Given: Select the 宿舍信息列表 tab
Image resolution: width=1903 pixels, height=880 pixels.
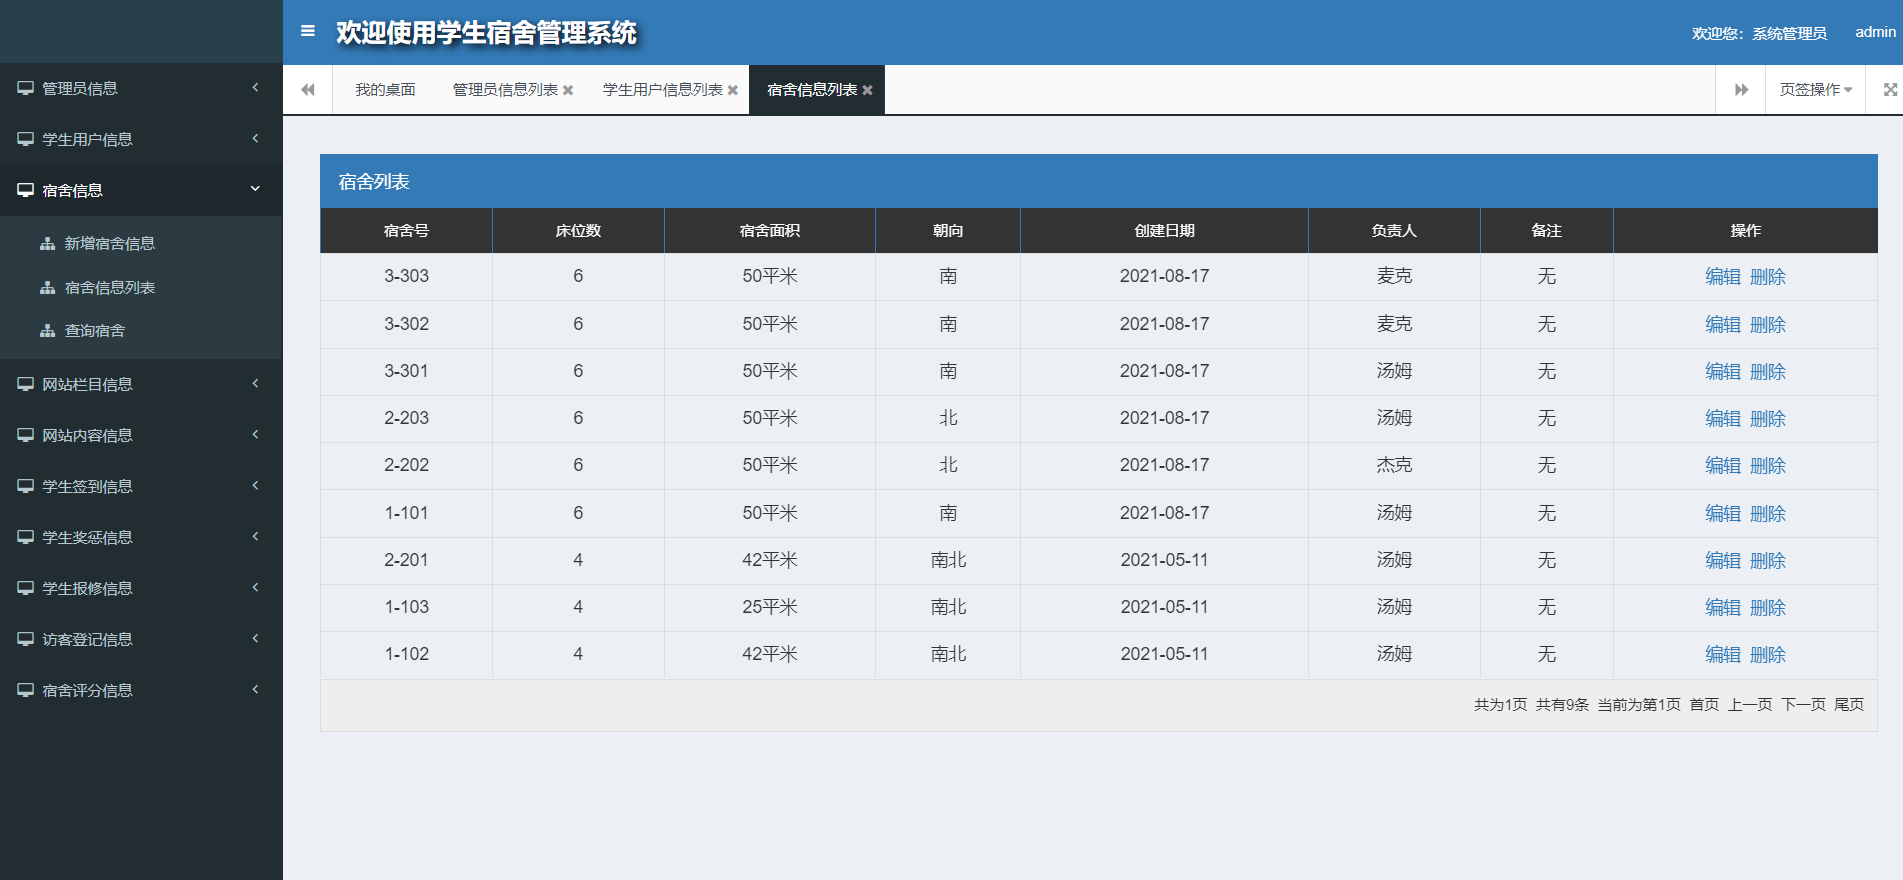Looking at the screenshot, I should (812, 90).
